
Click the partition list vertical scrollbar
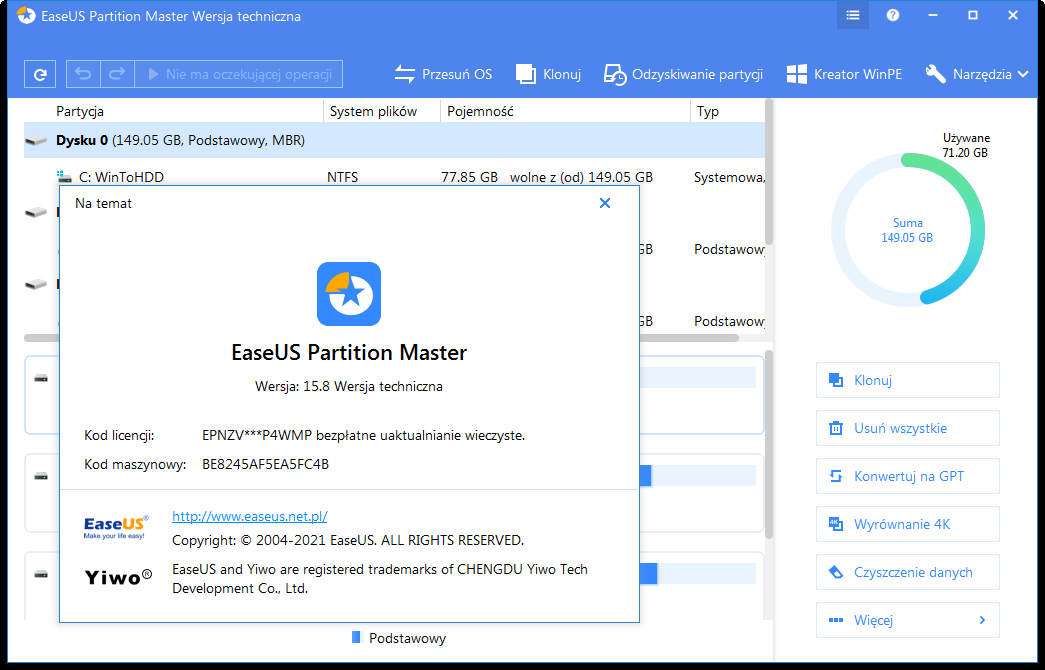(769, 172)
